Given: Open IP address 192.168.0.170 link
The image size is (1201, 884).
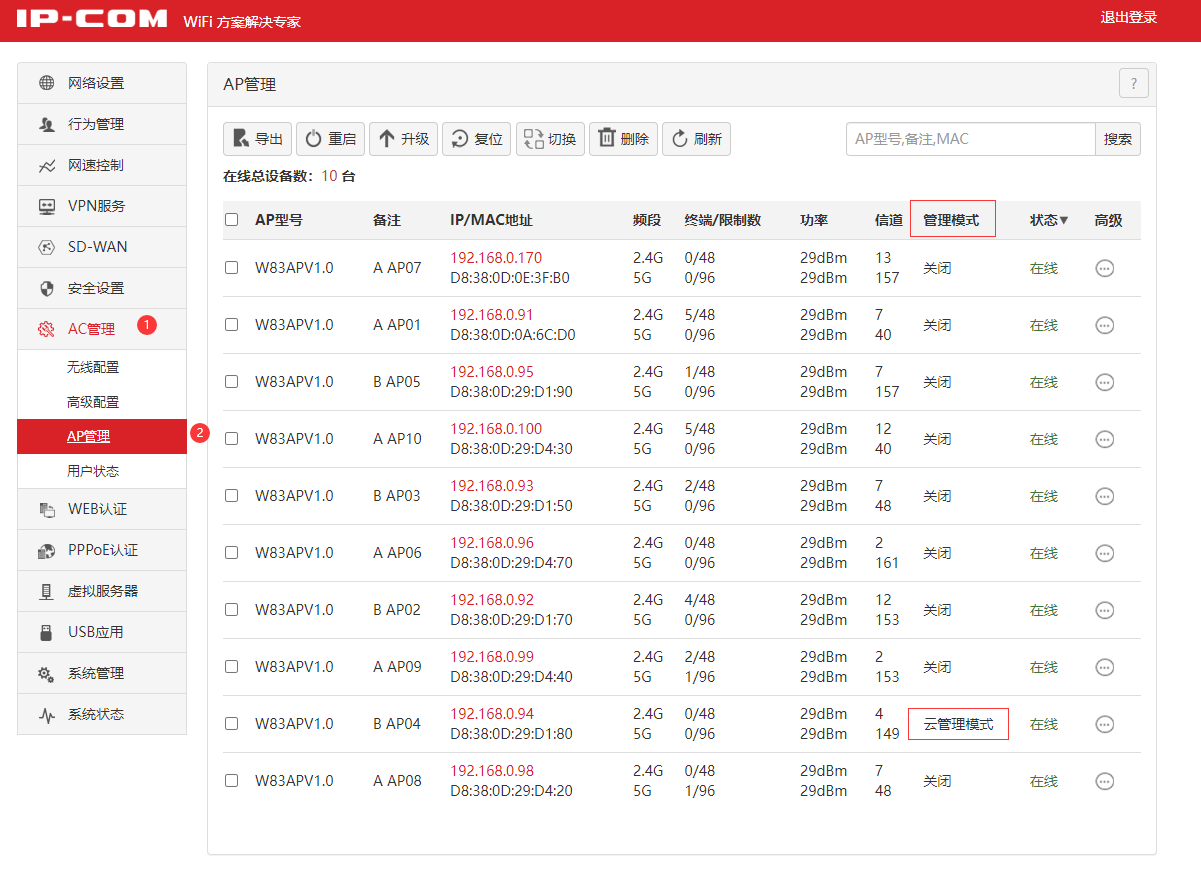Looking at the screenshot, I should (496, 258).
